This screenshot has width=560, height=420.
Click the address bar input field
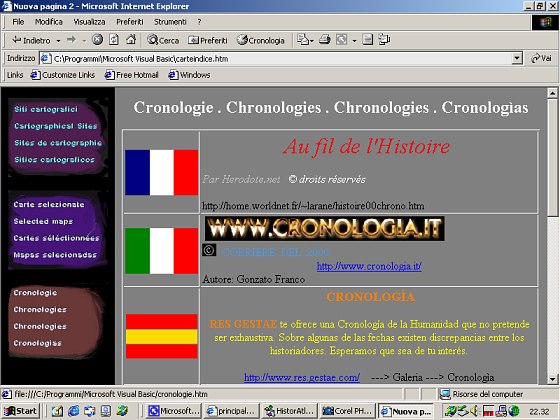click(x=281, y=58)
